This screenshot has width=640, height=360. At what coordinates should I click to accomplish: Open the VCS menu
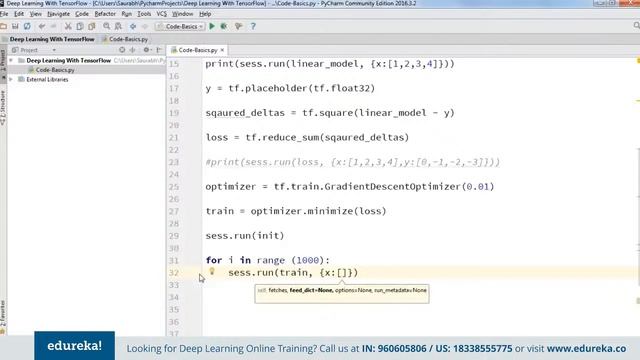(162, 14)
